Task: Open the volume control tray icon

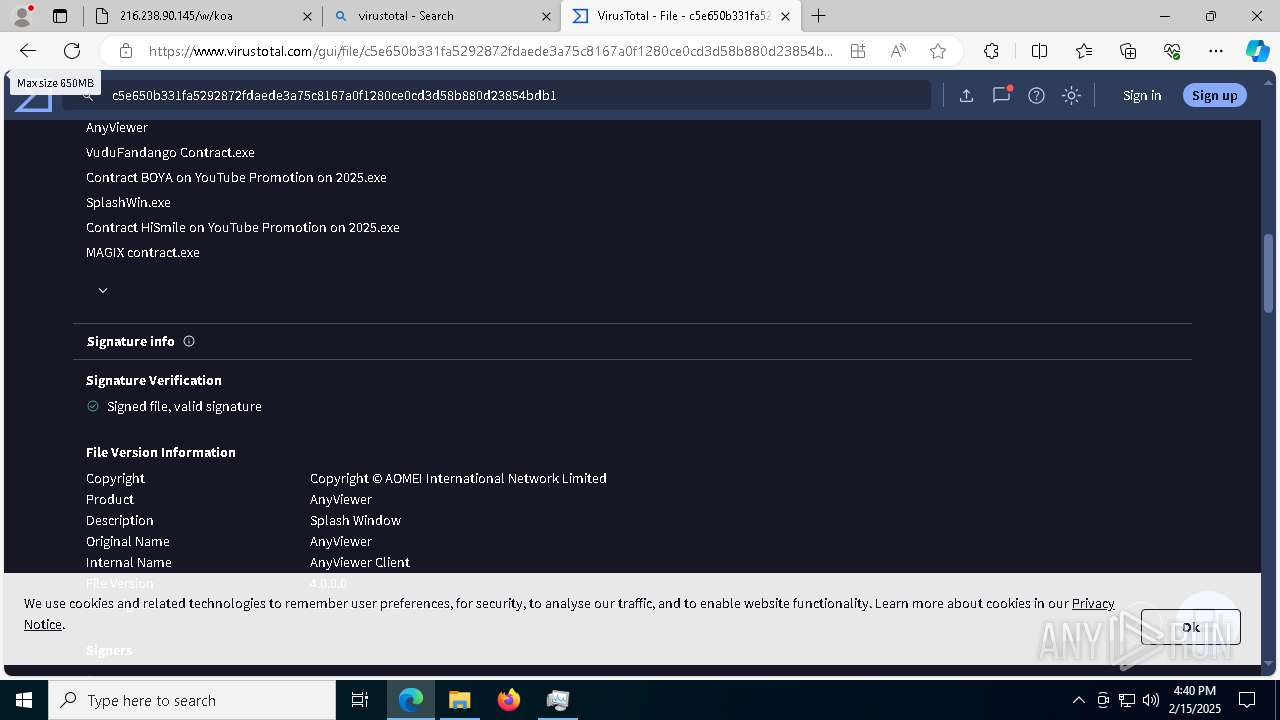Action: [x=1151, y=700]
